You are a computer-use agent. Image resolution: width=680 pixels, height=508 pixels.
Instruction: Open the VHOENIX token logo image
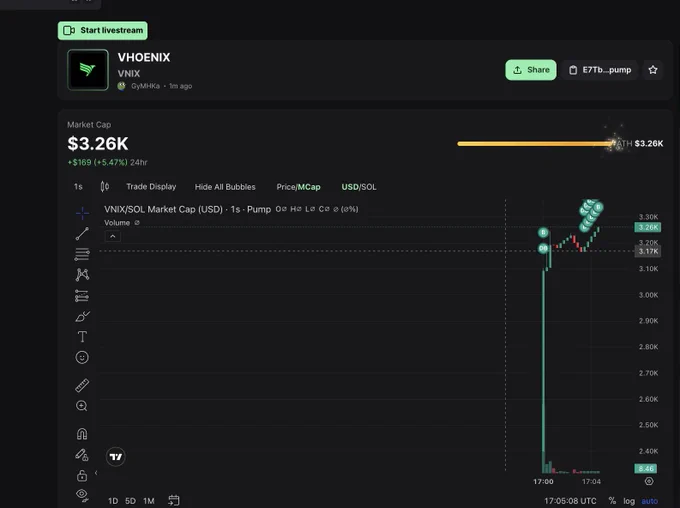point(88,70)
